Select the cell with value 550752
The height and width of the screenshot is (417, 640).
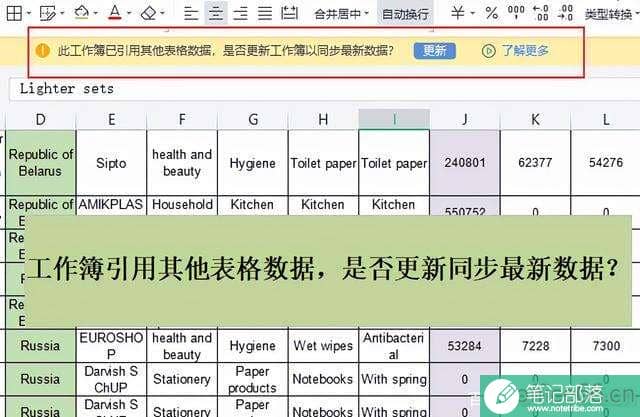tap(465, 206)
